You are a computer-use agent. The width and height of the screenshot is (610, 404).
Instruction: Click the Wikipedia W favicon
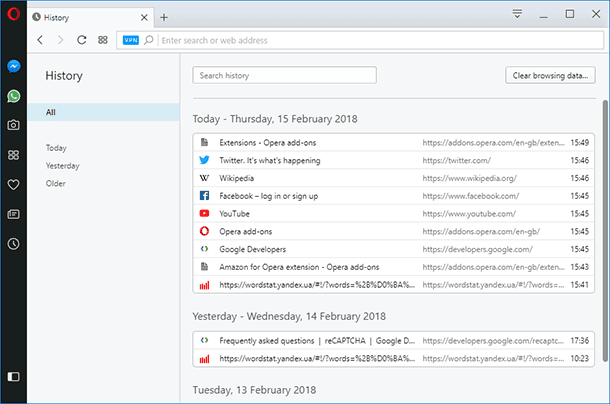pyautogui.click(x=204, y=178)
